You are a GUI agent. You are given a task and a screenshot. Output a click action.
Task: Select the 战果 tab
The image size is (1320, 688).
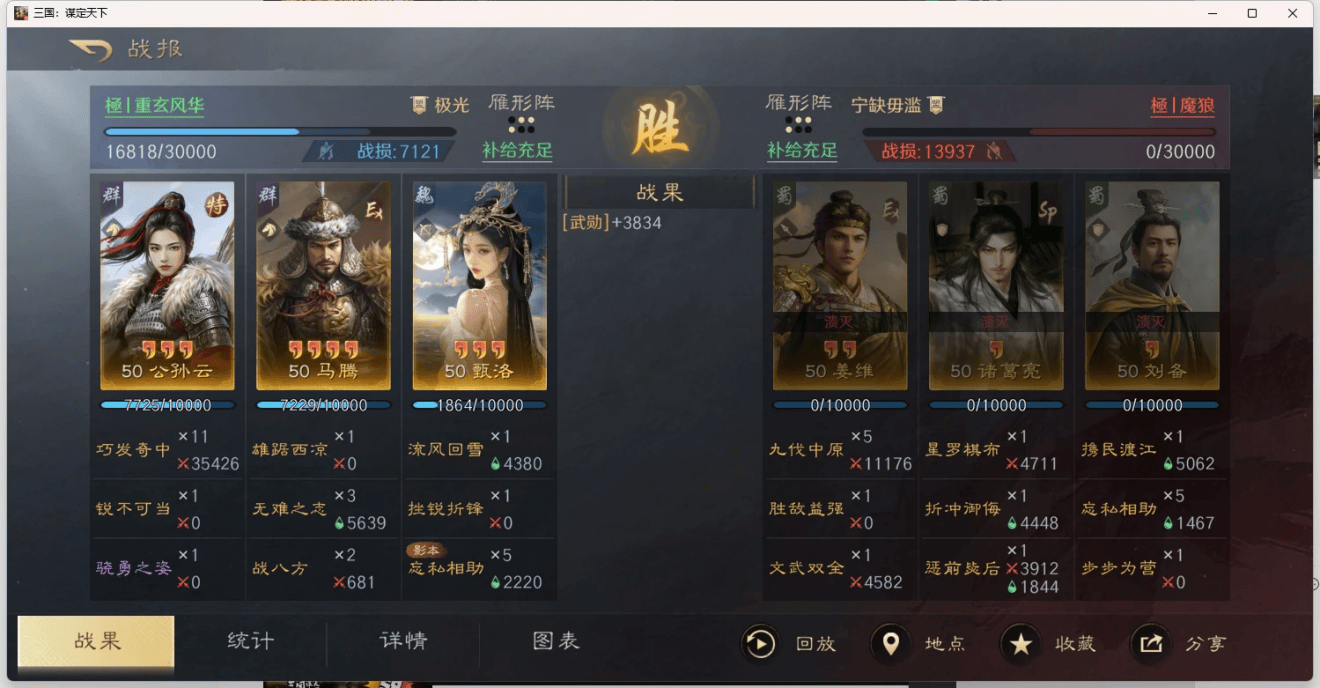[97, 641]
